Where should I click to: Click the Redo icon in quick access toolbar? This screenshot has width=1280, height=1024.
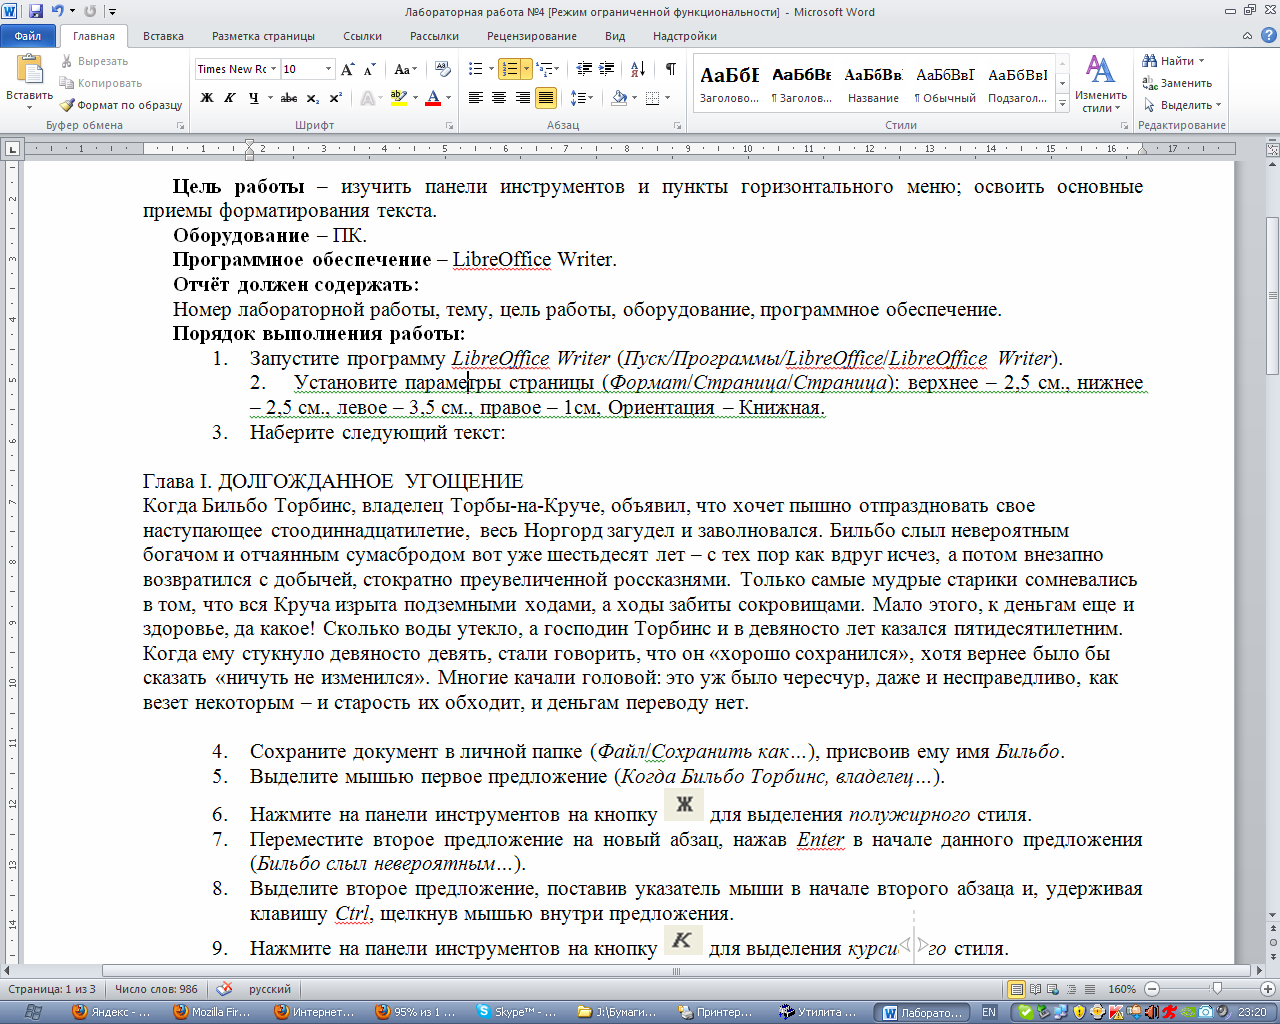90,11
